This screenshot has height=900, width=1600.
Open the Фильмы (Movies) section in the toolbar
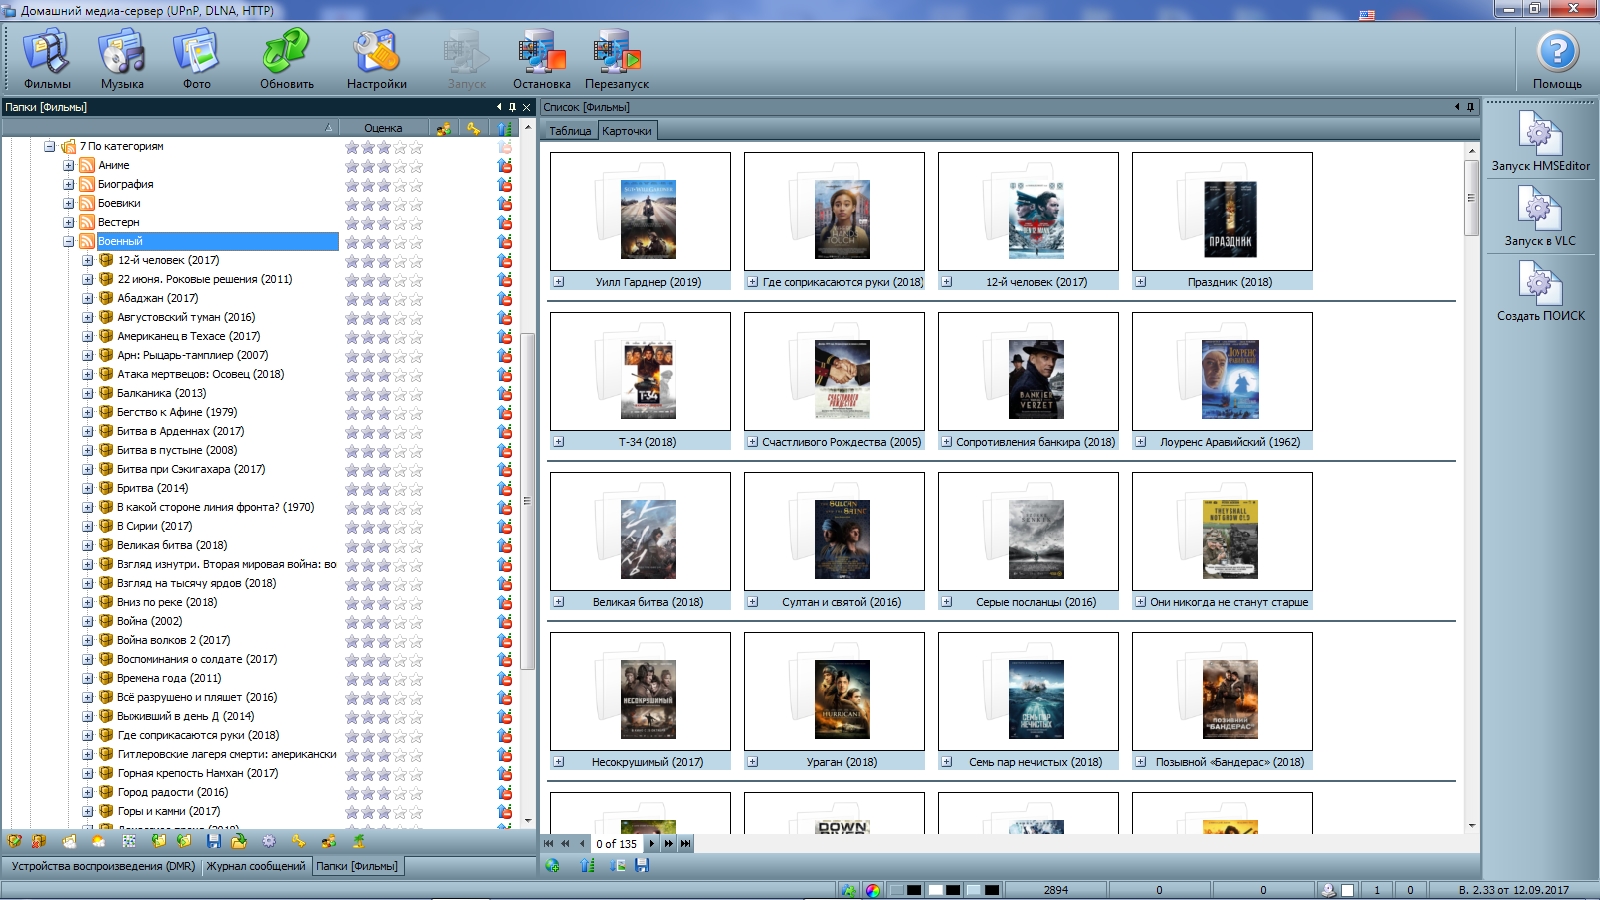point(46,59)
